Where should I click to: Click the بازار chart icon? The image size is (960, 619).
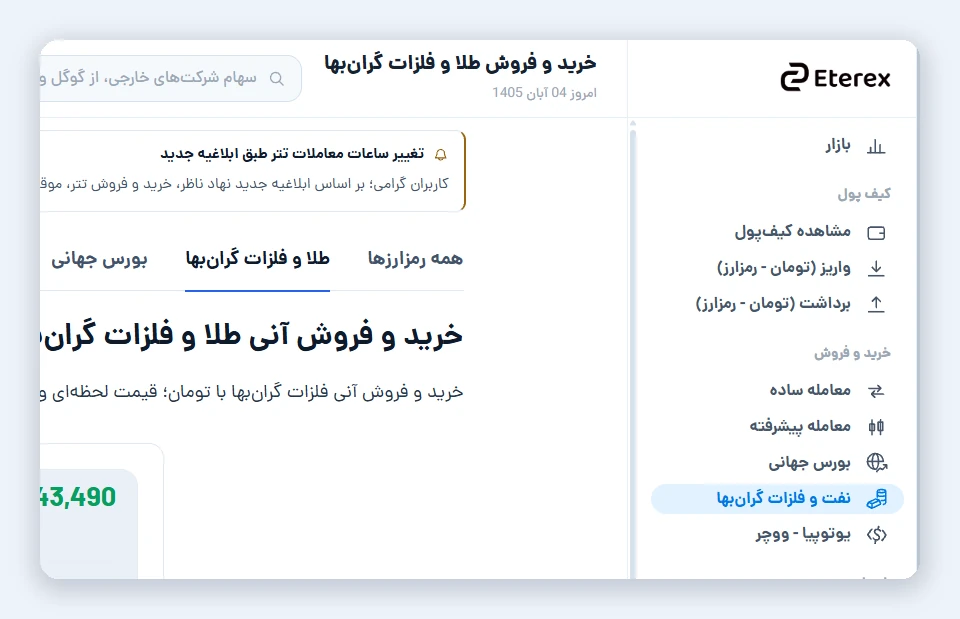pos(876,146)
